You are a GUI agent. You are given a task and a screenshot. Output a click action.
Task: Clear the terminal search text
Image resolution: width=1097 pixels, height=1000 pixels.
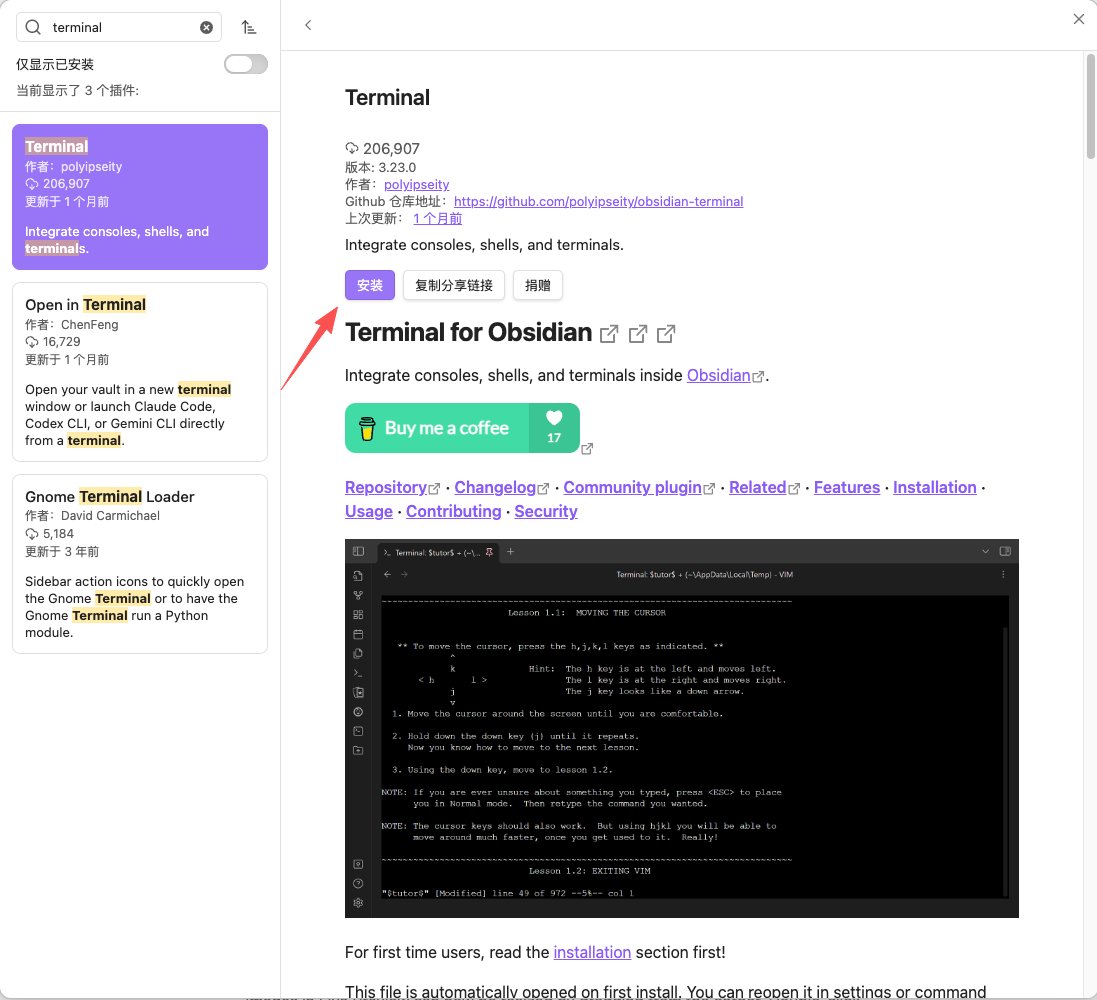click(206, 27)
